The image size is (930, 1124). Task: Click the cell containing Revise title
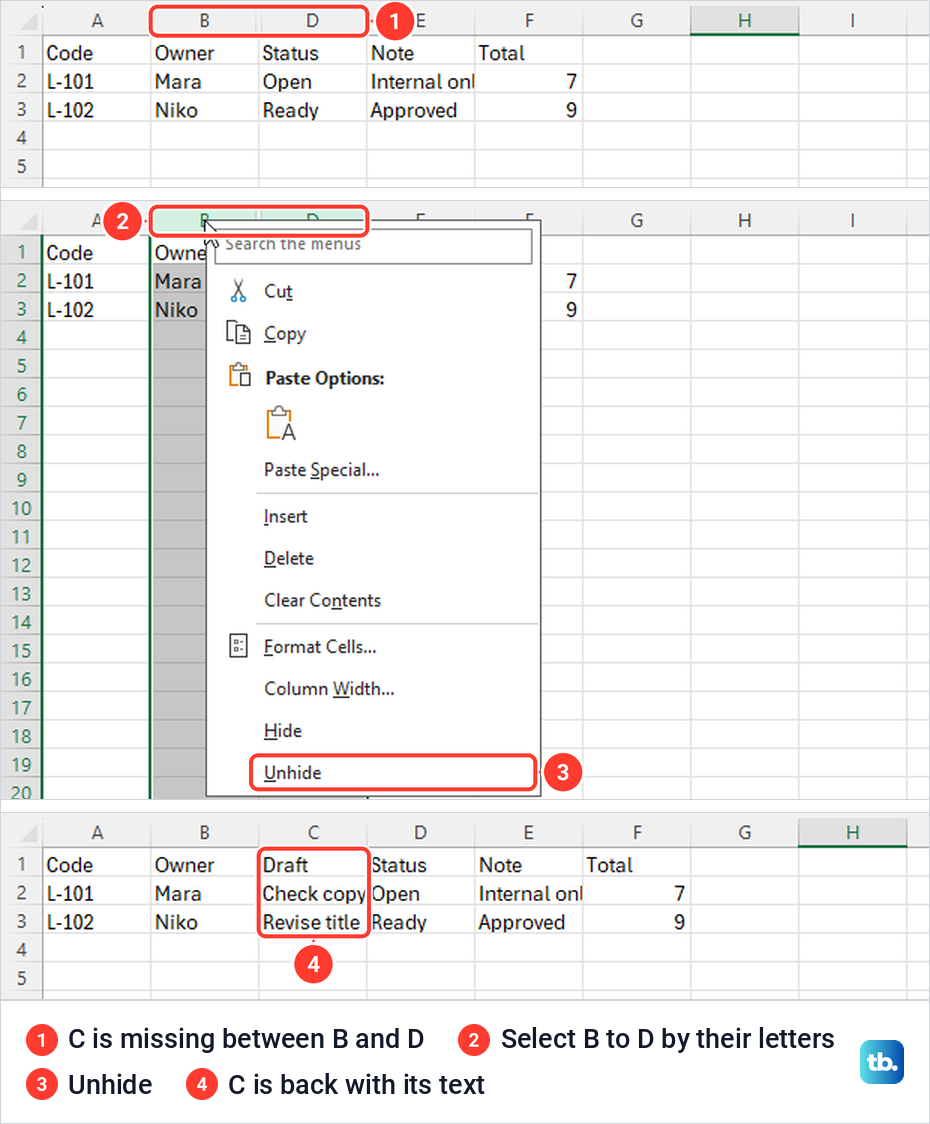313,922
